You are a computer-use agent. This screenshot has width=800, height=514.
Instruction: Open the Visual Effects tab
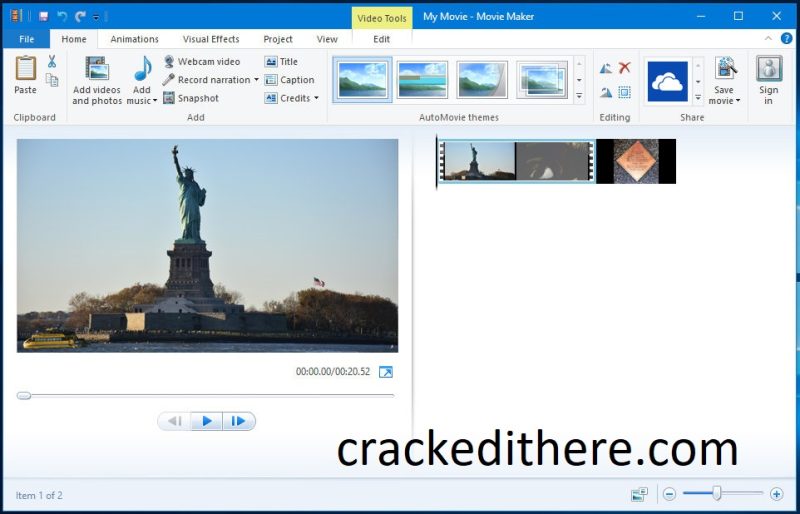point(211,39)
